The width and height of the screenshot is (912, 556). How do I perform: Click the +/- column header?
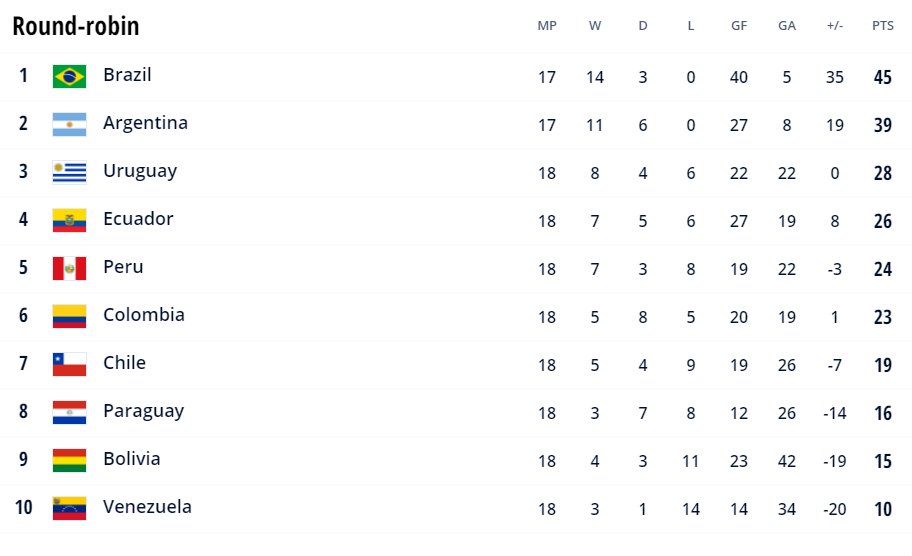click(835, 26)
